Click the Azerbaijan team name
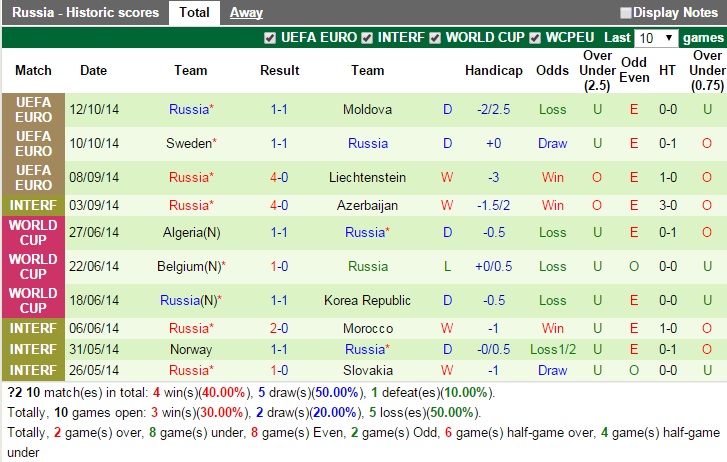This screenshot has width=727, height=462. [367, 205]
